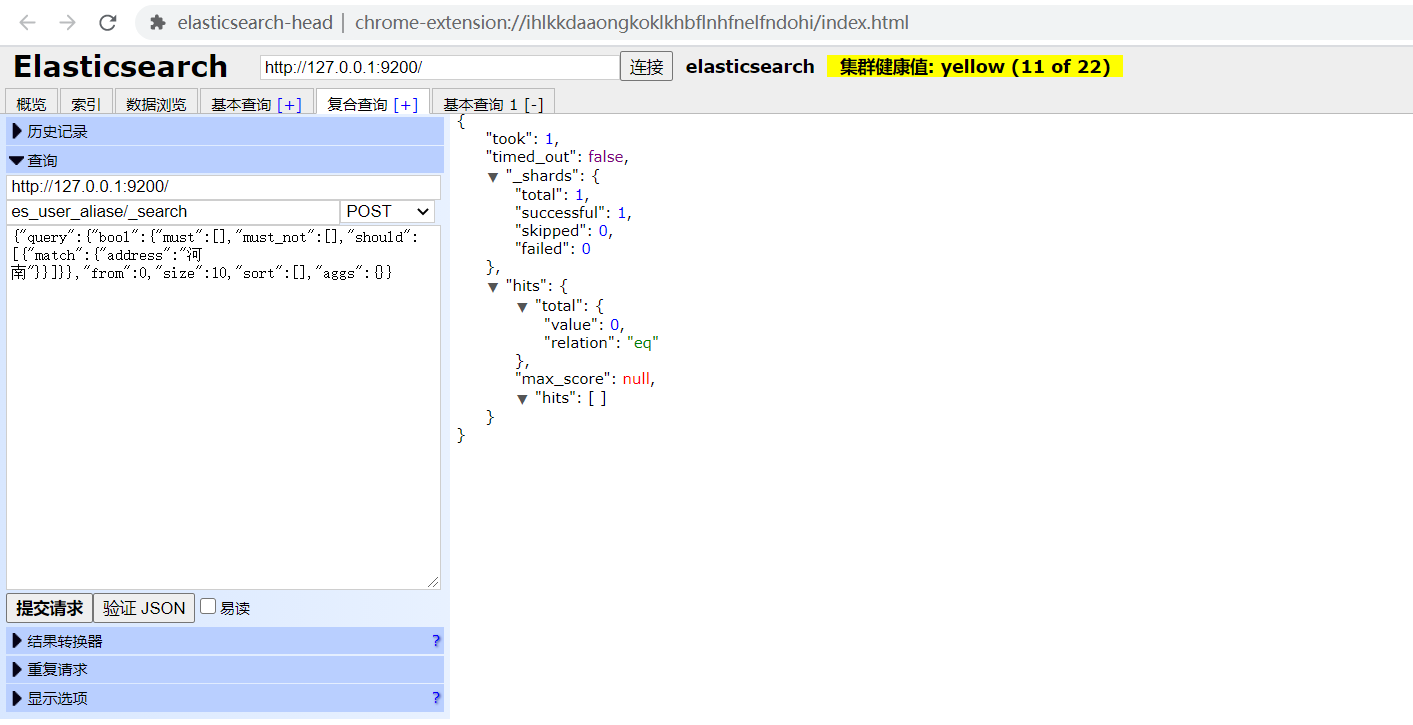
Task: Collapse the inner "hits" array node
Action: [x=522, y=399]
